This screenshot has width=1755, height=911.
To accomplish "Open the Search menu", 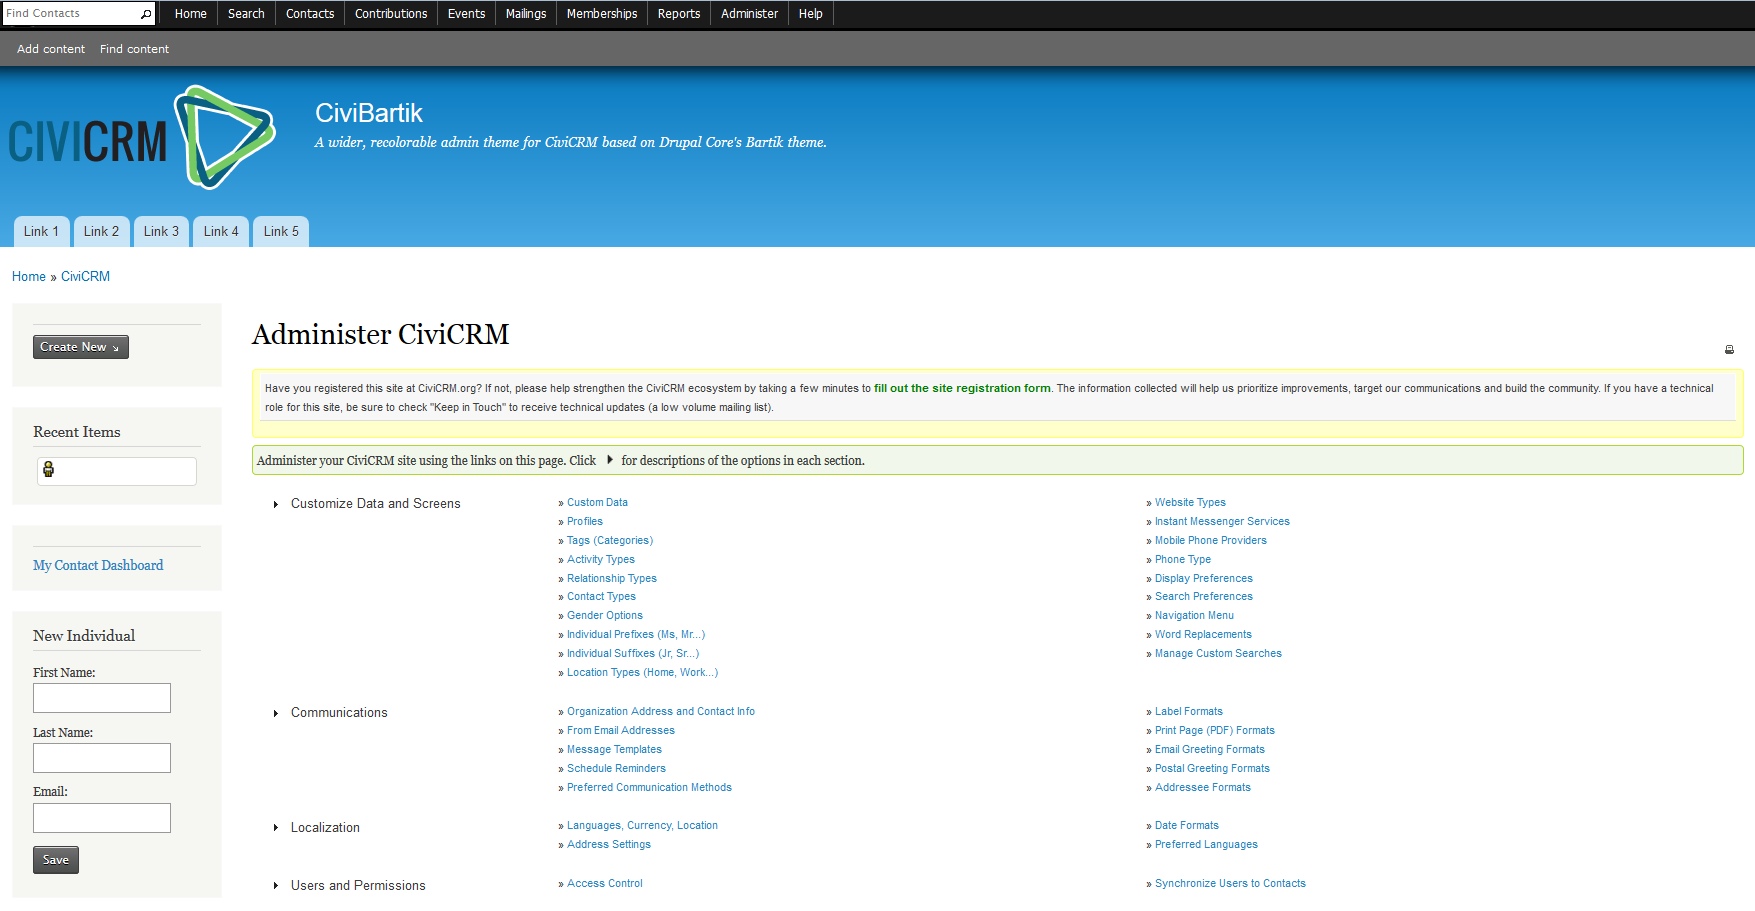I will pyautogui.click(x=246, y=14).
